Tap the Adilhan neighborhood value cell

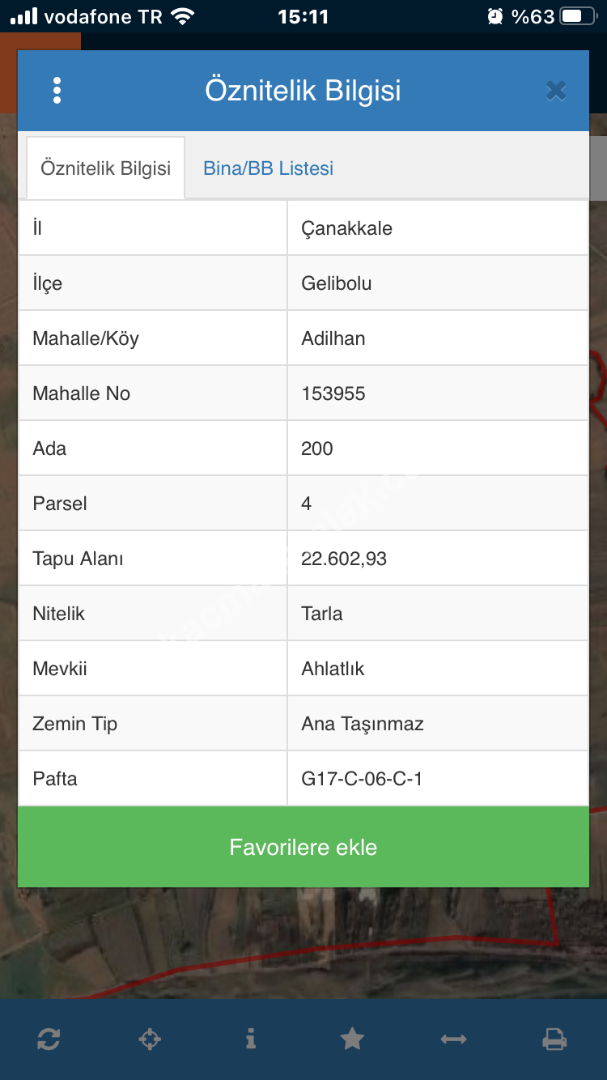437,338
